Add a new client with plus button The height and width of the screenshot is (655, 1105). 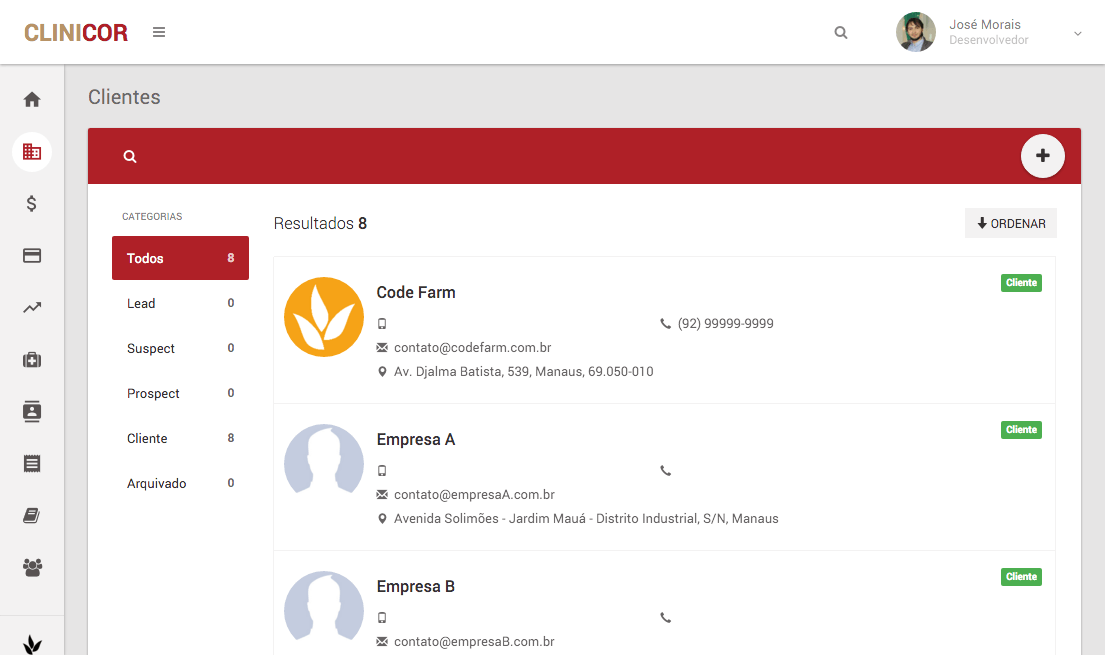point(1042,156)
